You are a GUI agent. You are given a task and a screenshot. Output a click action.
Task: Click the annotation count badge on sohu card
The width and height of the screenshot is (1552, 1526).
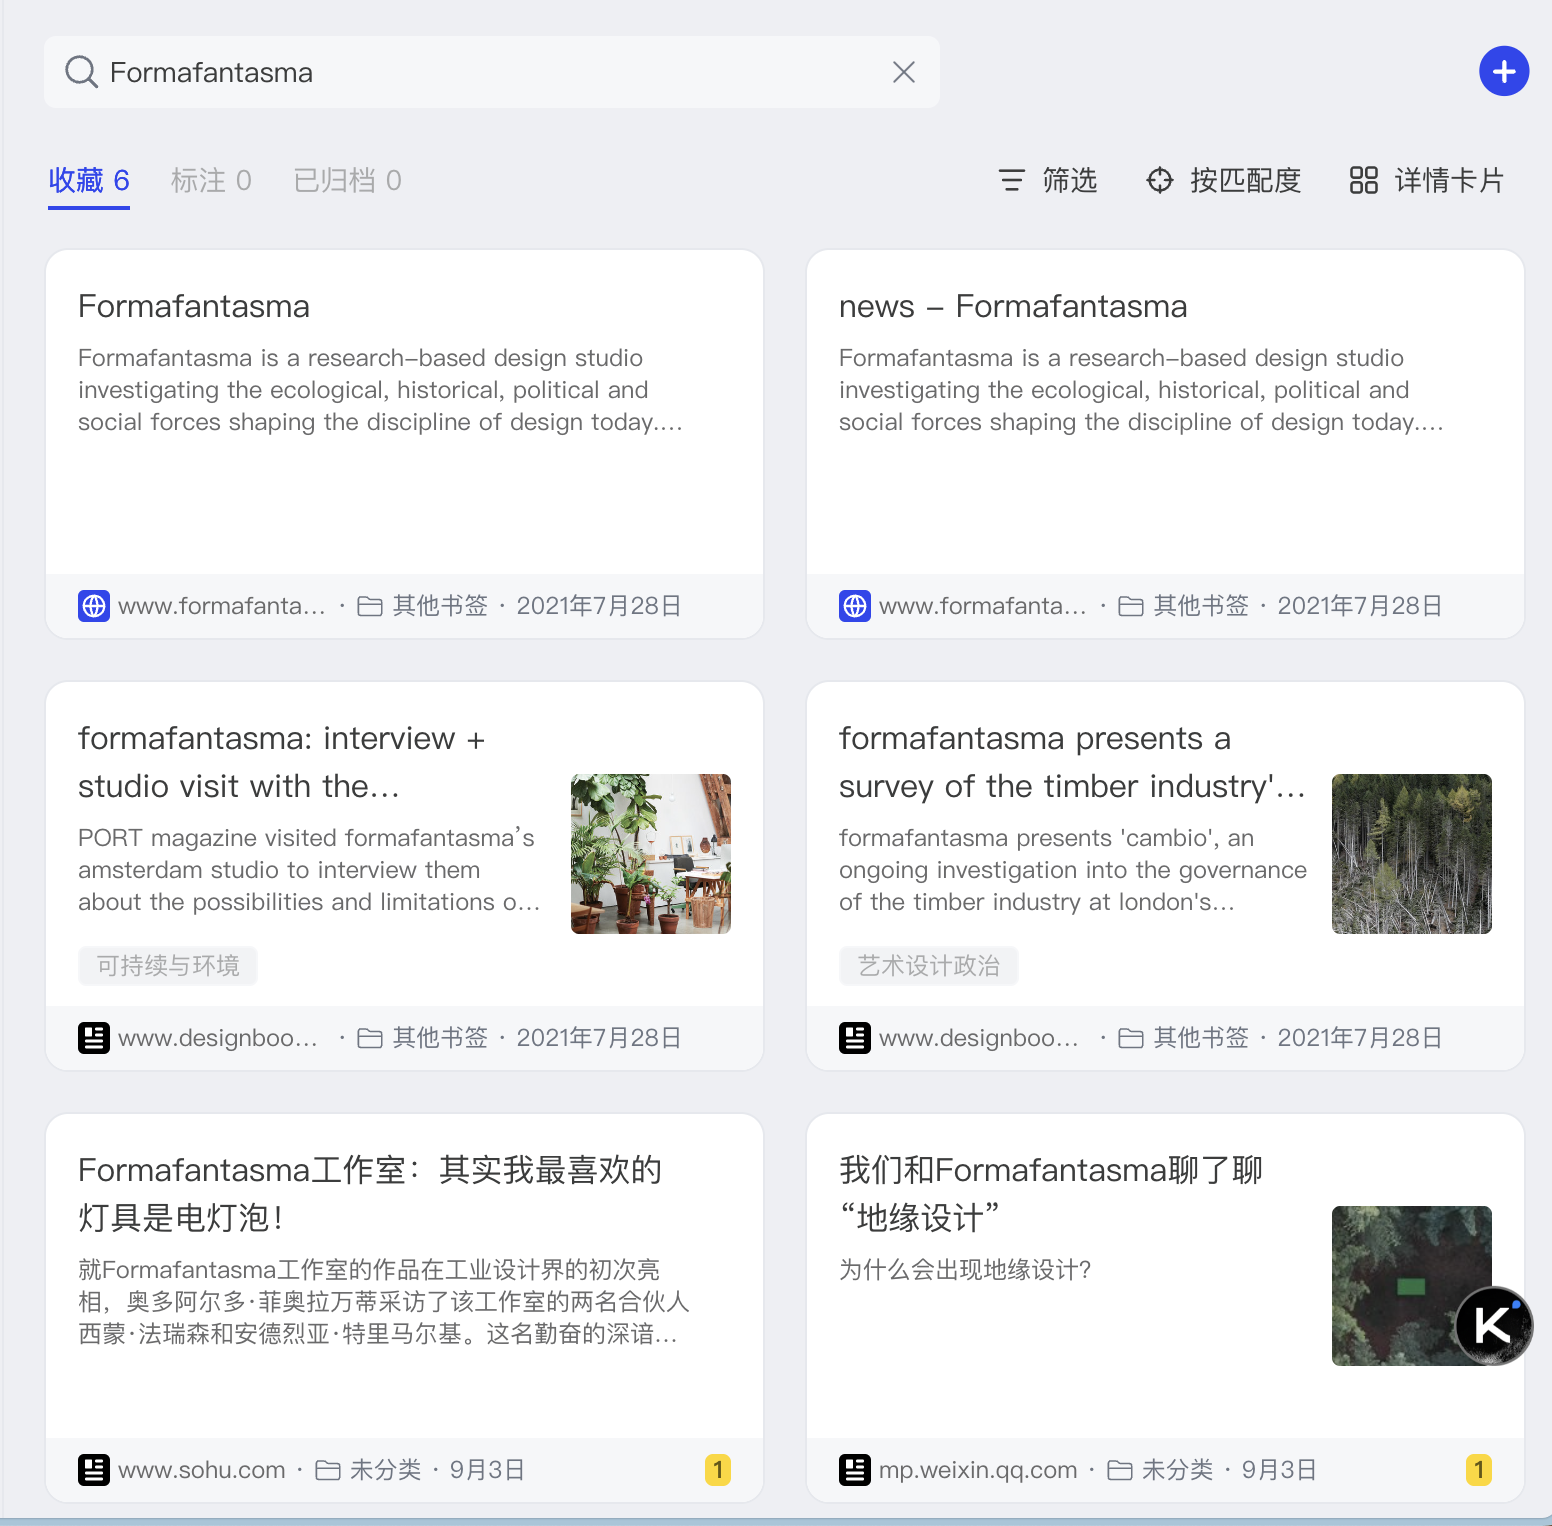pos(717,1469)
